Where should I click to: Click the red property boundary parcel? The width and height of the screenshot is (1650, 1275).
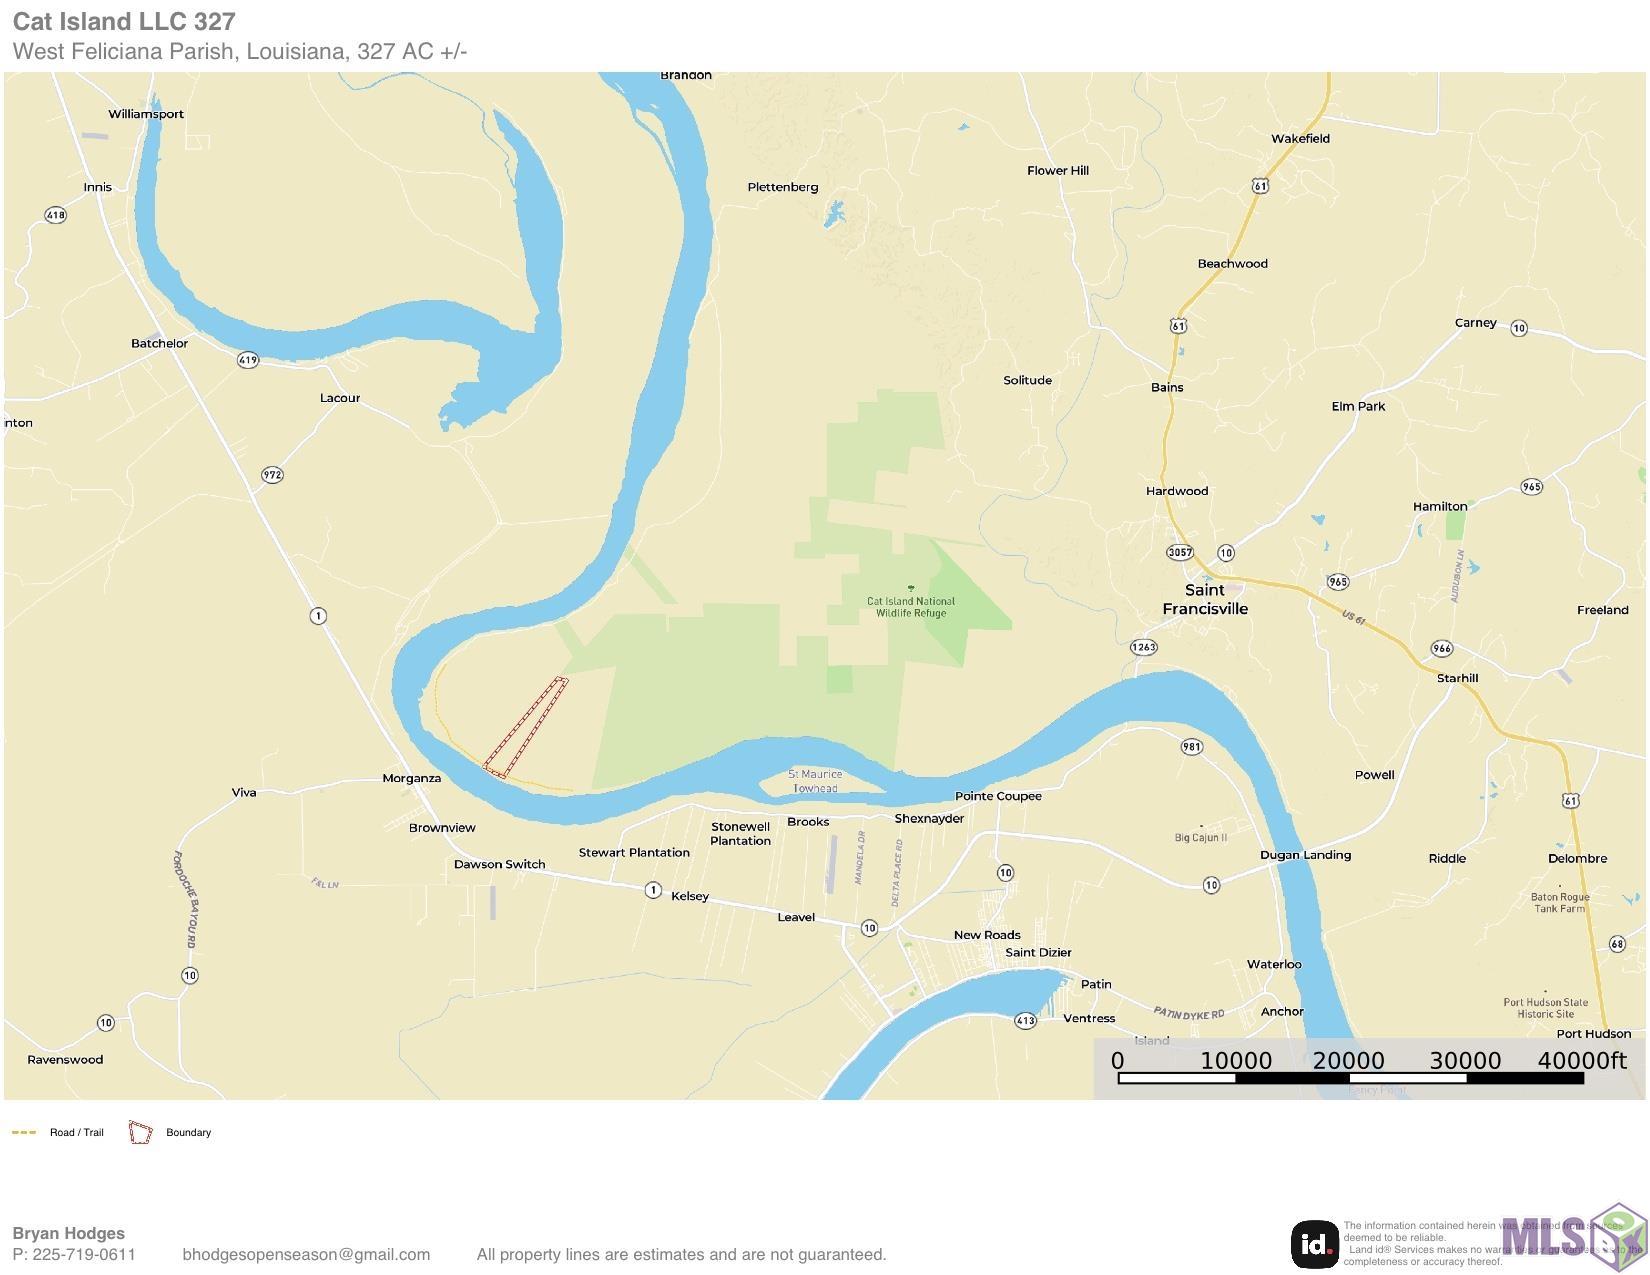click(526, 727)
